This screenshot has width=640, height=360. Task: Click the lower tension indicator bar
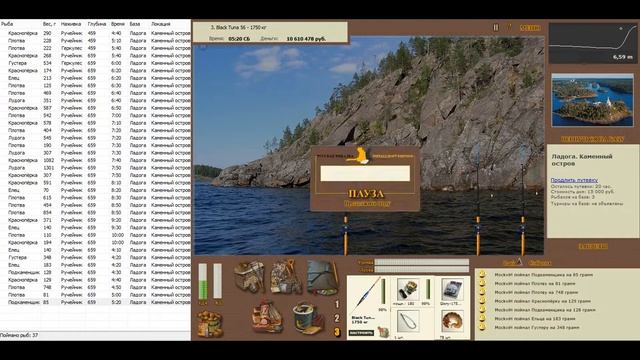[422, 269]
